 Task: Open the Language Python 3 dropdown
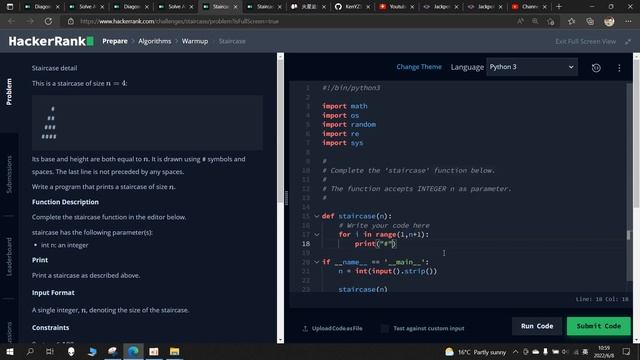tap(532, 67)
